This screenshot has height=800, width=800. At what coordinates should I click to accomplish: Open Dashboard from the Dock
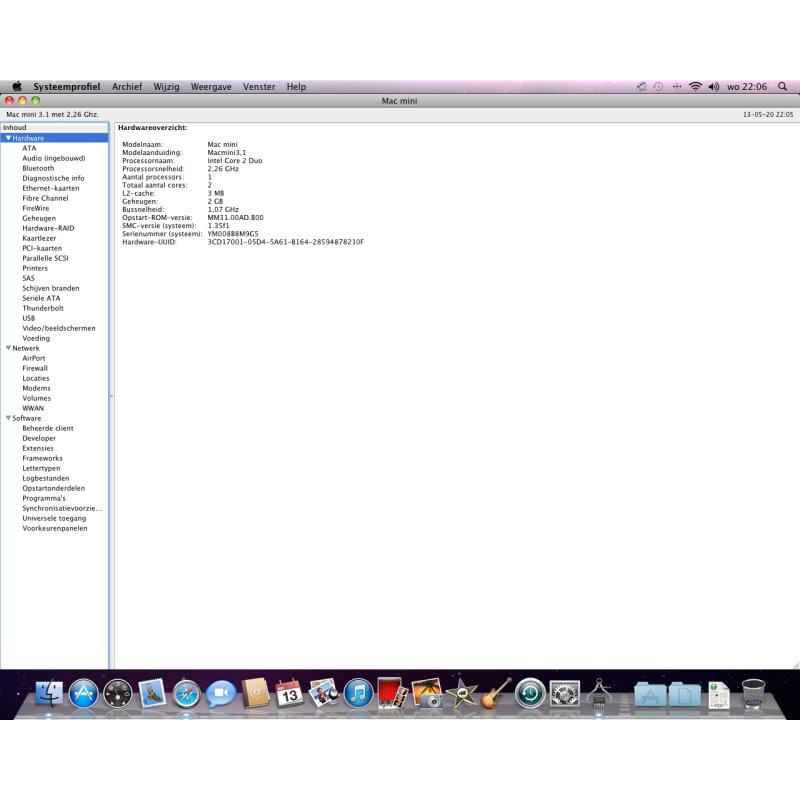coord(117,693)
